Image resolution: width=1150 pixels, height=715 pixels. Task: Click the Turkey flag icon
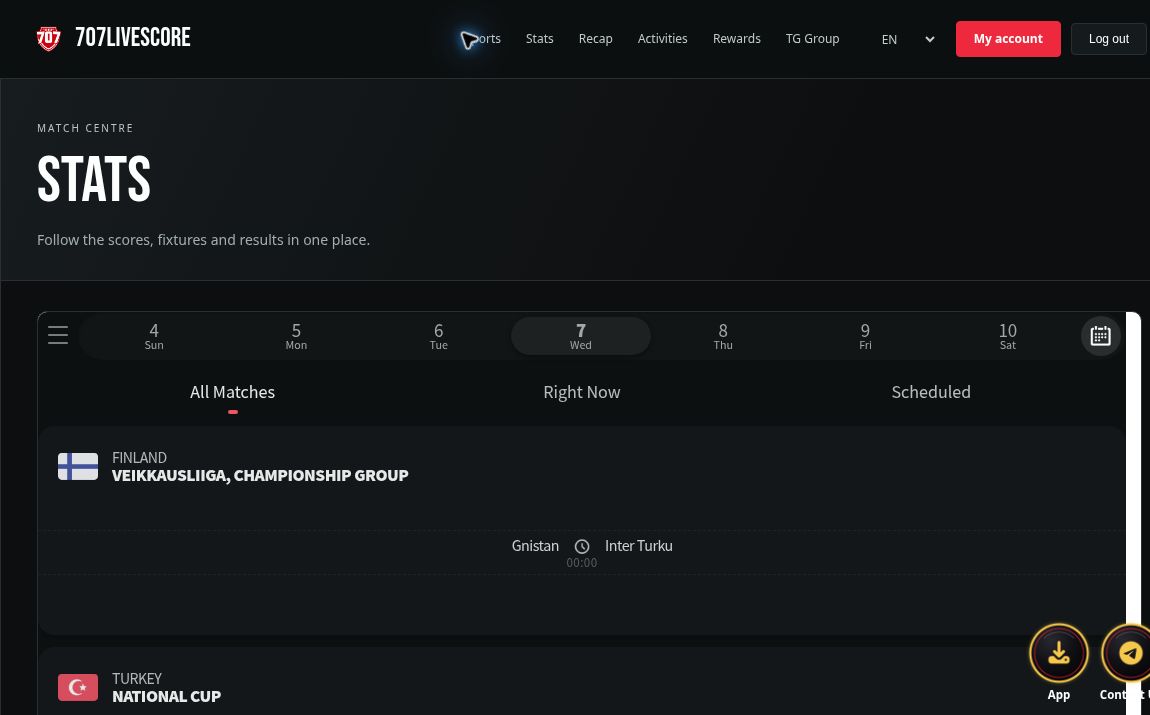[78, 687]
